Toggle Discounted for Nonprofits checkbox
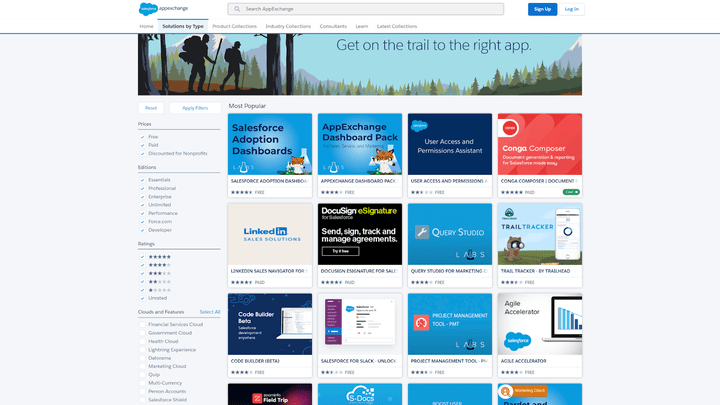The width and height of the screenshot is (720, 405). click(142, 153)
